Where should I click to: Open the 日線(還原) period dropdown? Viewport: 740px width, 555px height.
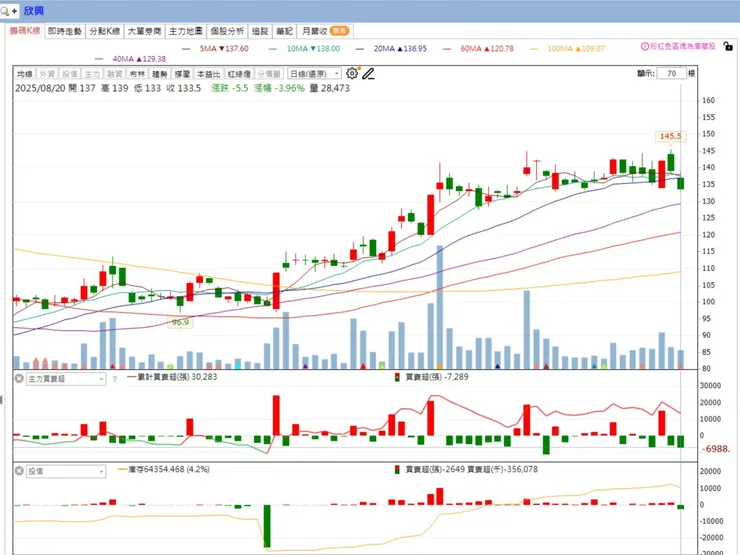point(314,74)
